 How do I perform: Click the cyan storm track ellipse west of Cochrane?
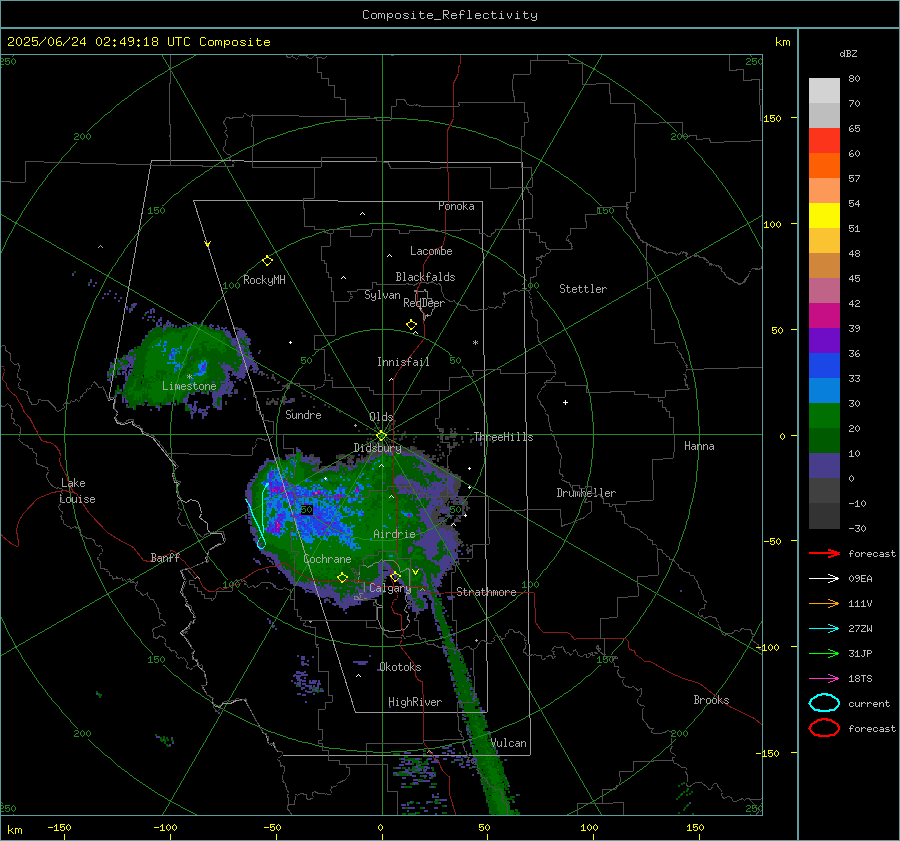tap(261, 542)
